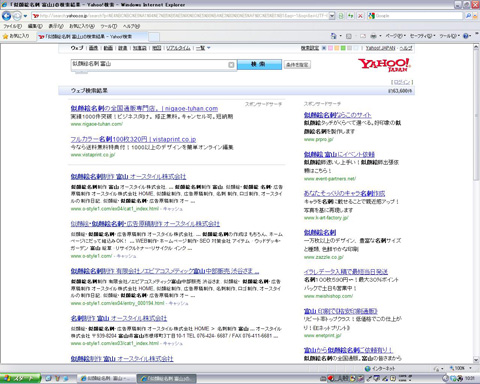Click the Help question mark icon
This screenshot has width=480, height=384.
point(466,36)
